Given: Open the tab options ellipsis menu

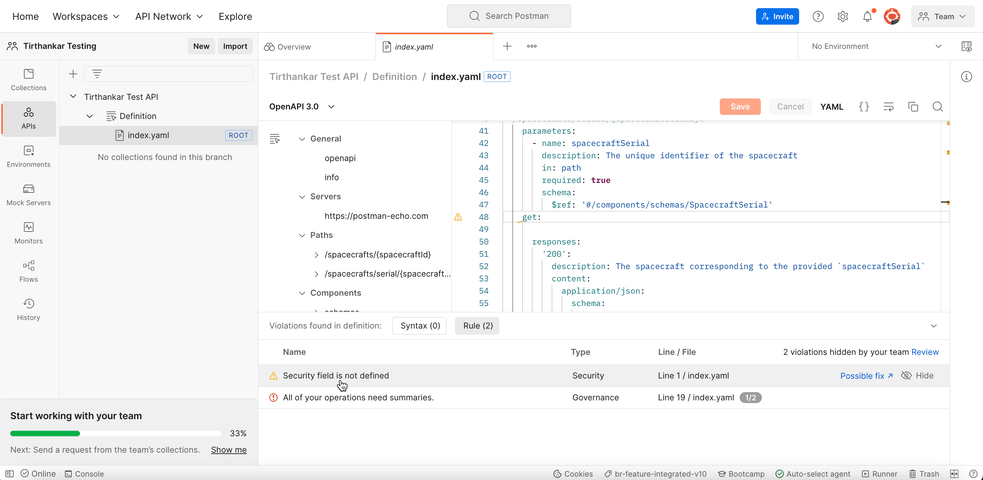Looking at the screenshot, I should pyautogui.click(x=532, y=46).
